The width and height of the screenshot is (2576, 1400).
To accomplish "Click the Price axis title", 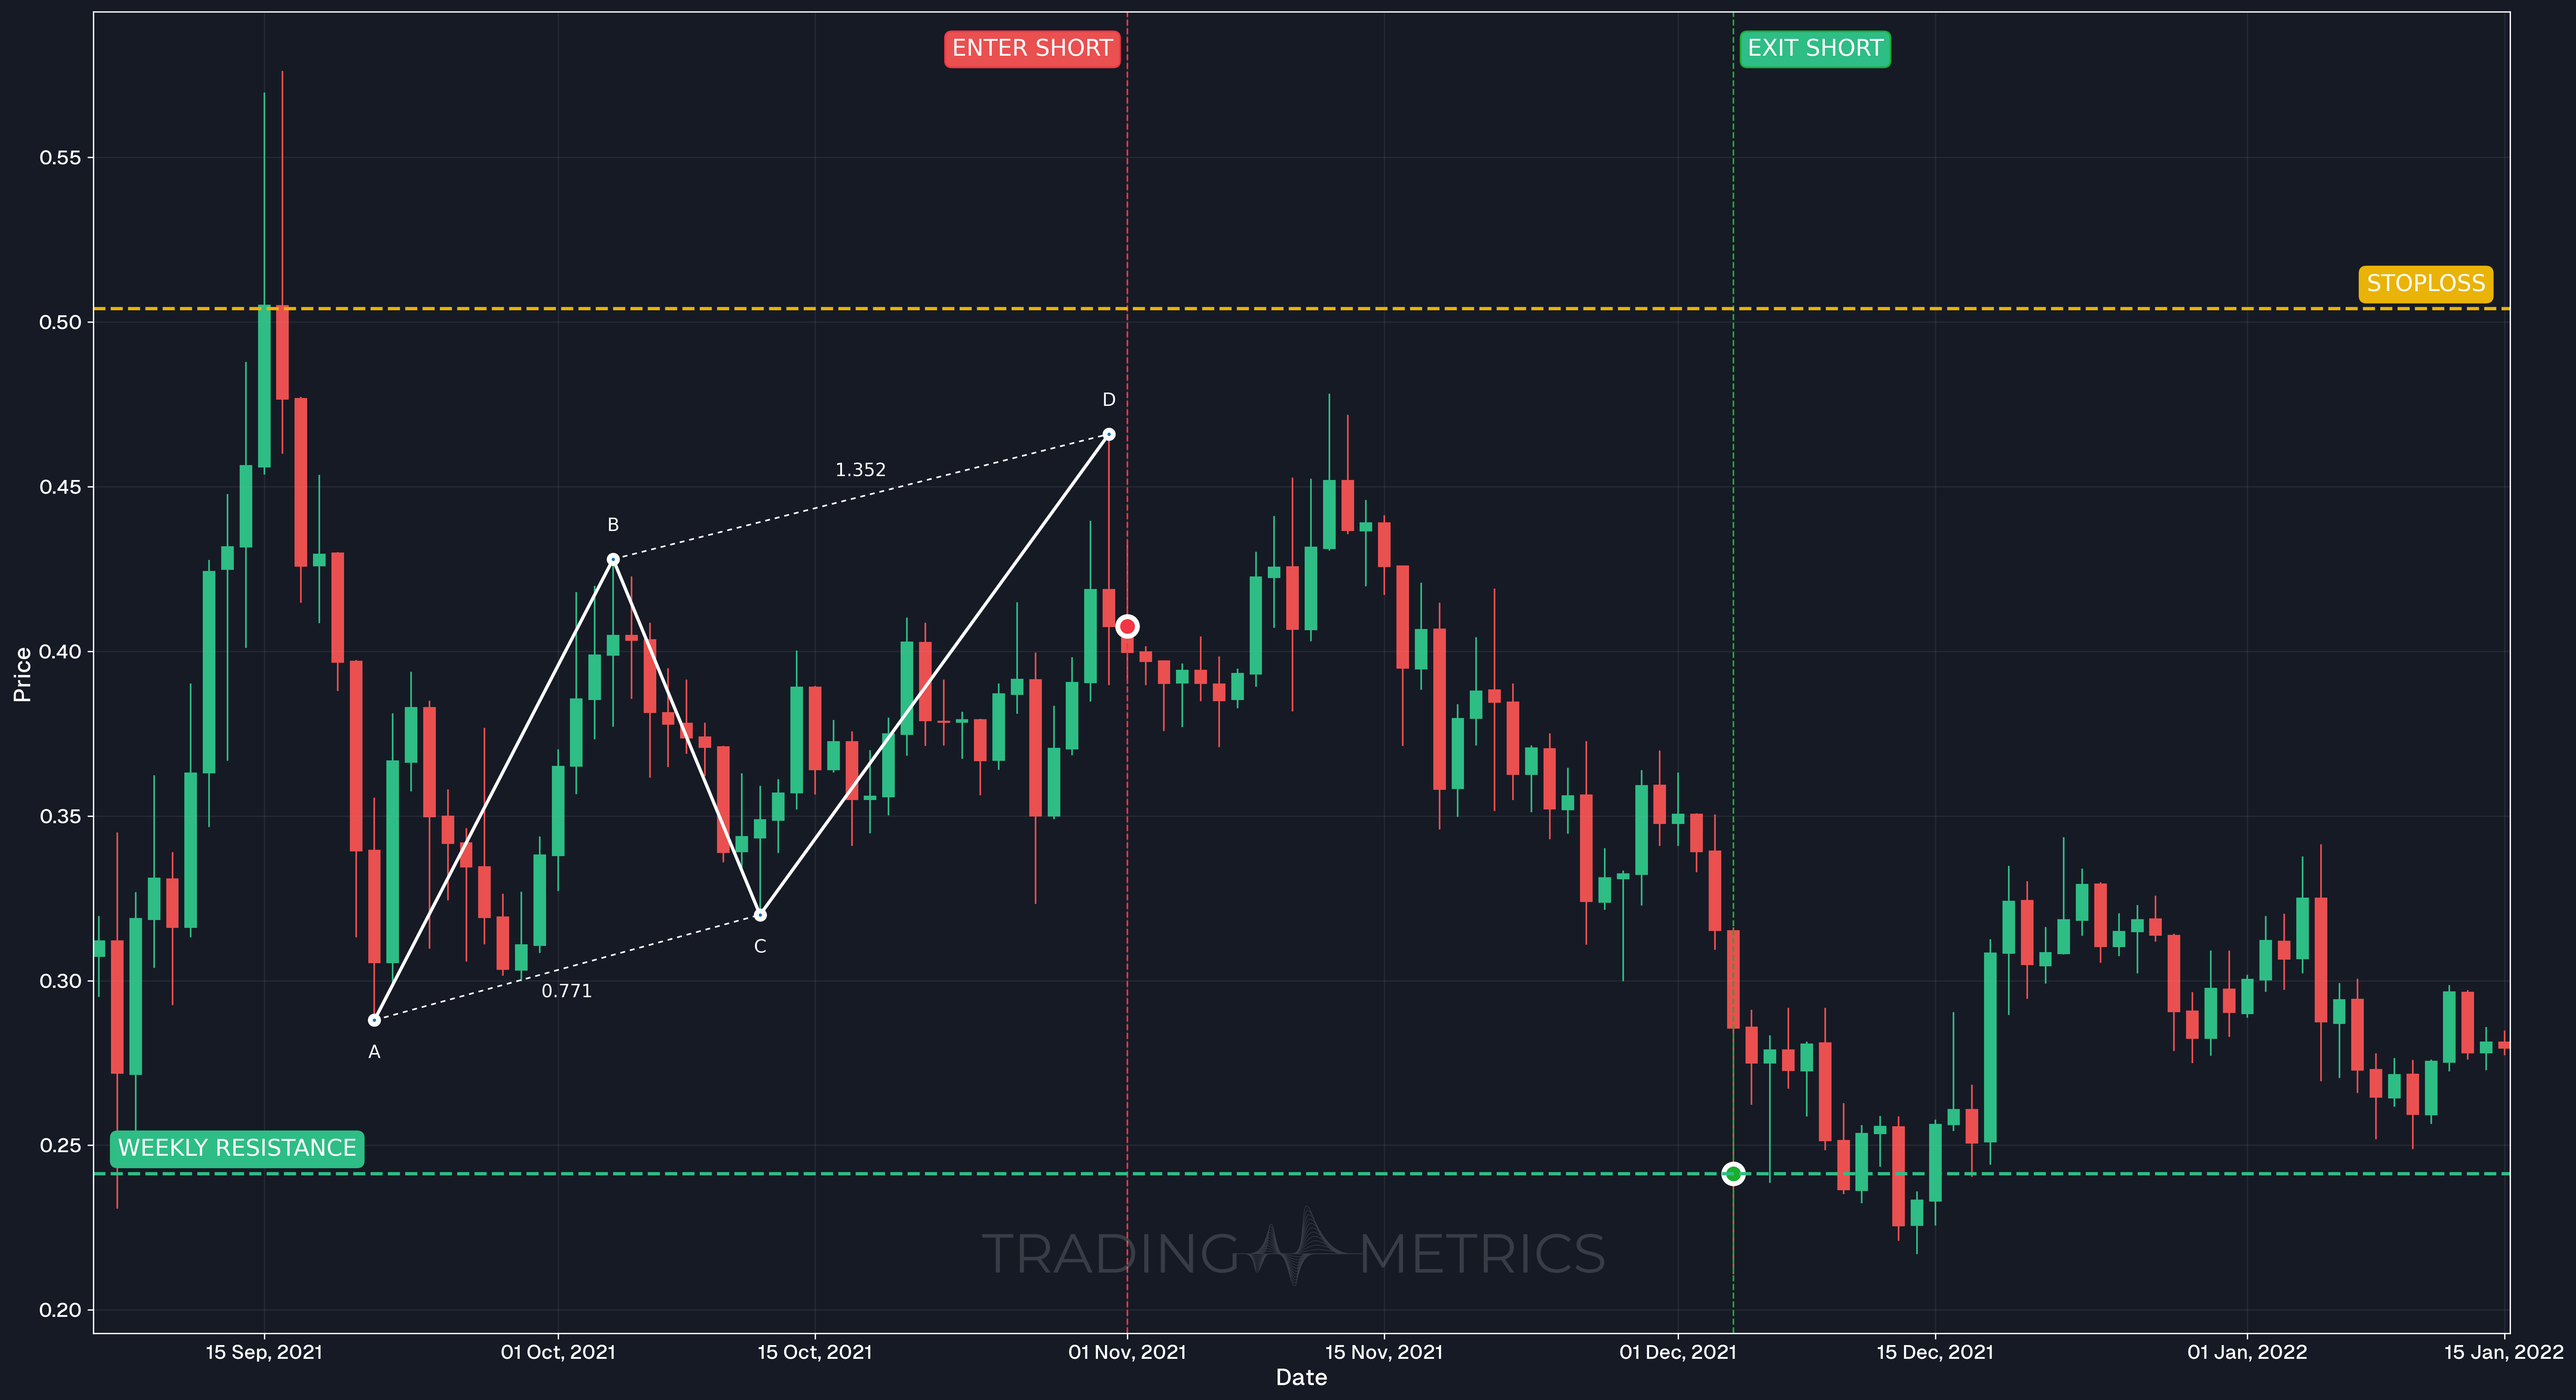I will (x=22, y=674).
